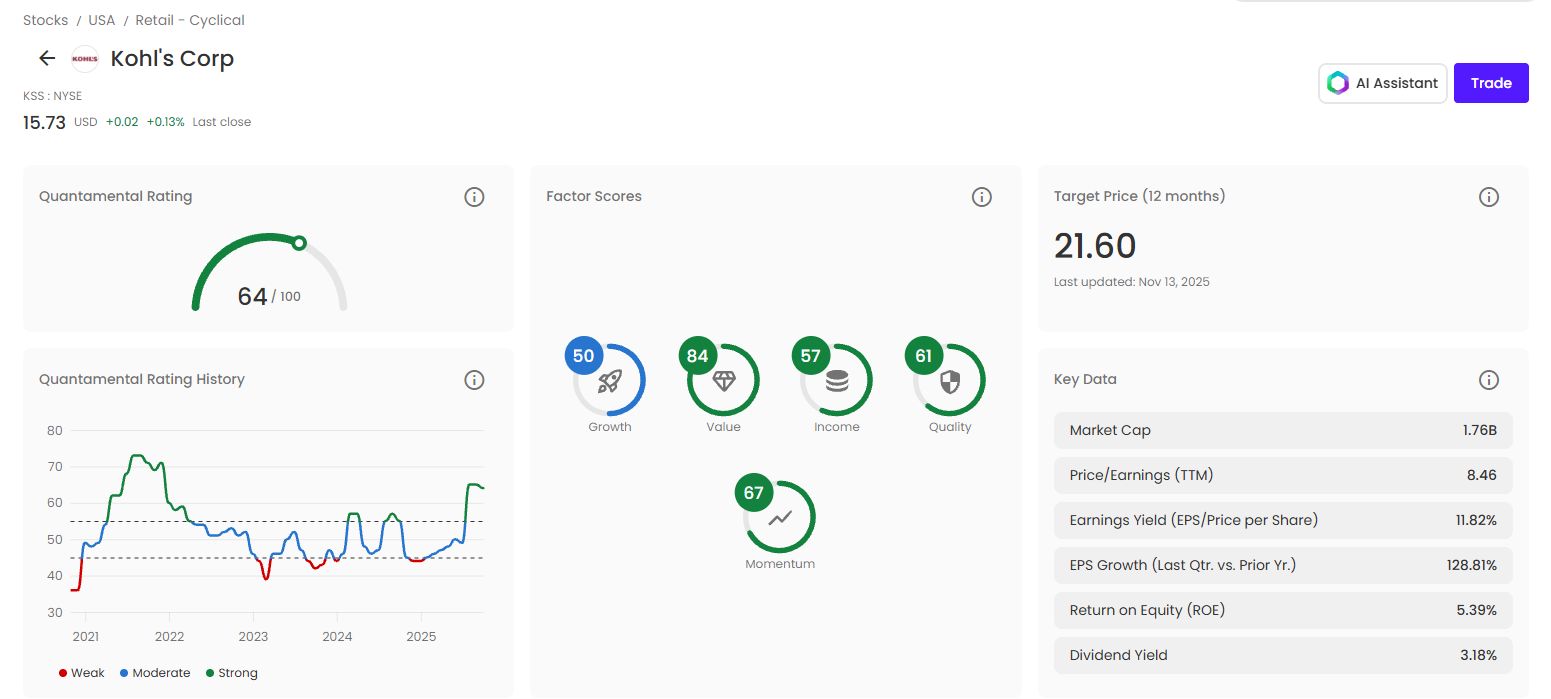
Task: Click the Income coins icon
Action: click(837, 381)
